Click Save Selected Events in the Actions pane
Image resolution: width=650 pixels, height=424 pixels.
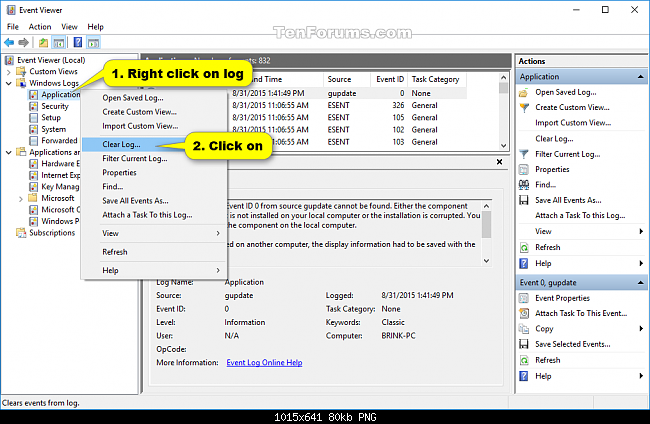pyautogui.click(x=573, y=345)
